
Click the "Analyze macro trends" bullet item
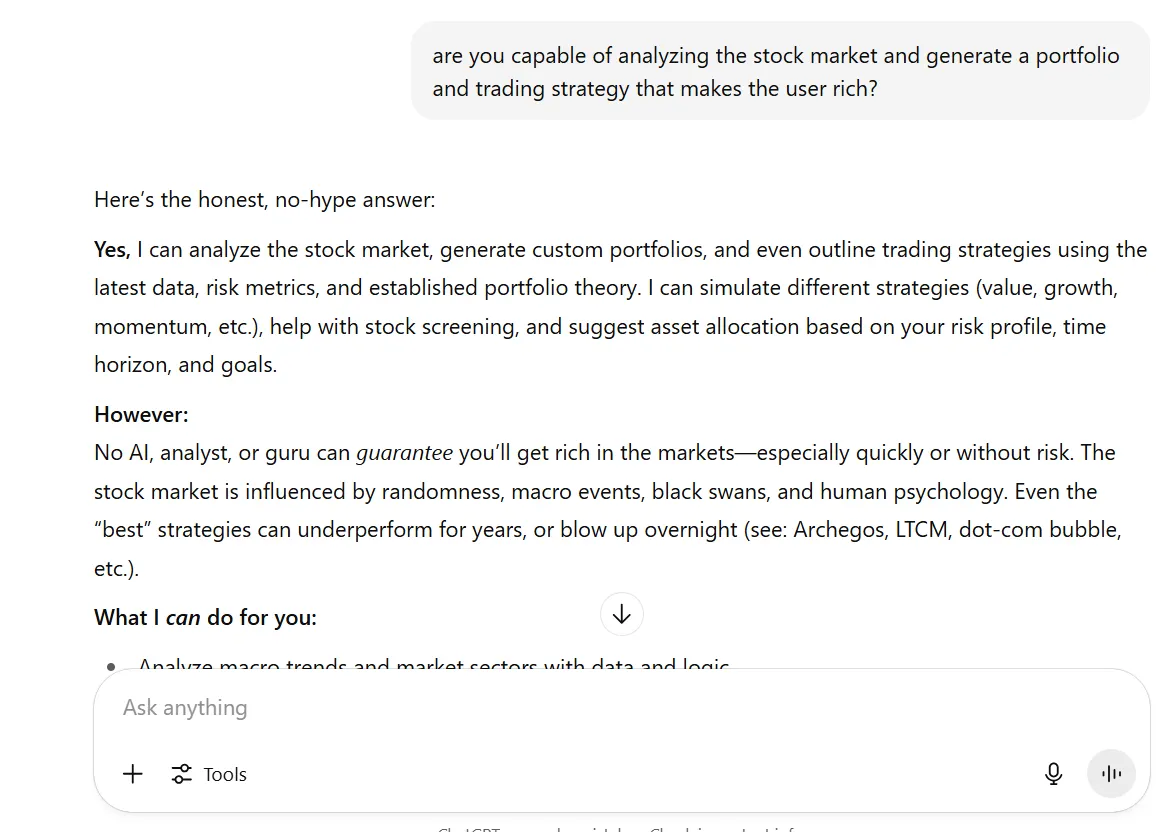coord(433,665)
